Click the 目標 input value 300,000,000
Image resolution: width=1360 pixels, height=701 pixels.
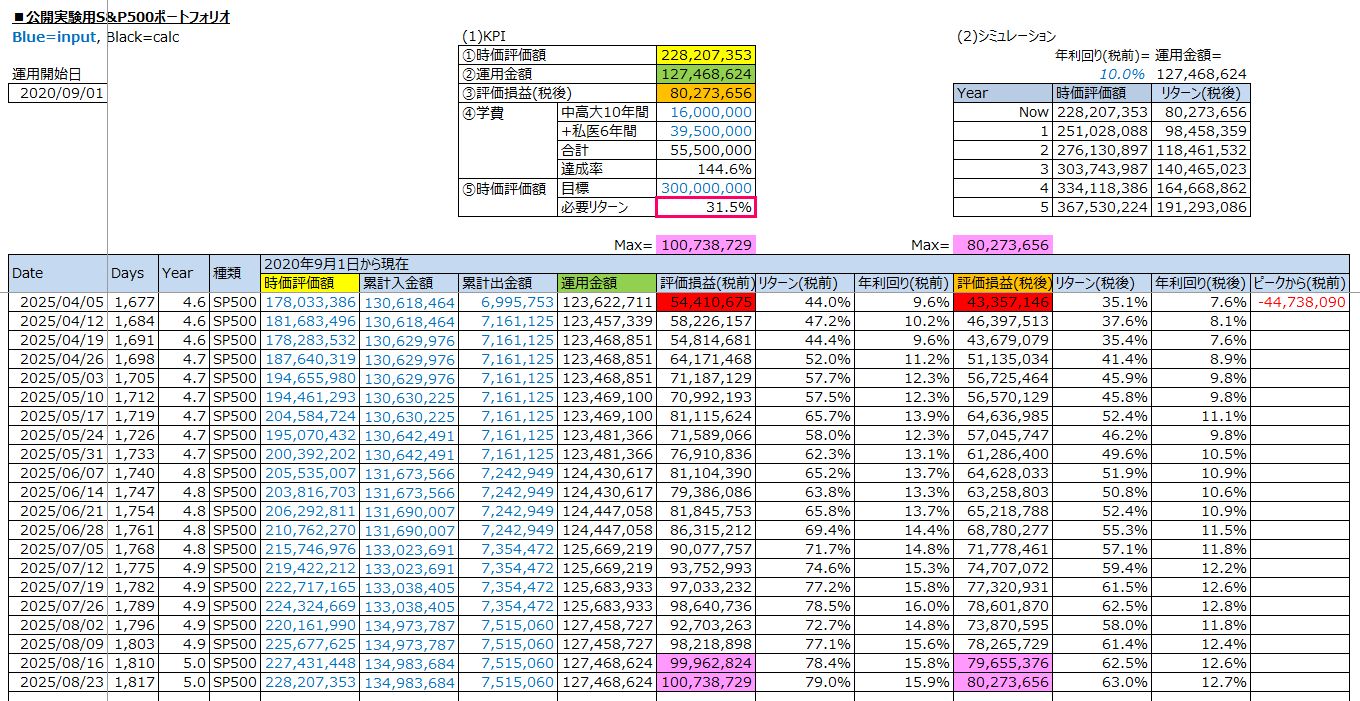(706, 188)
